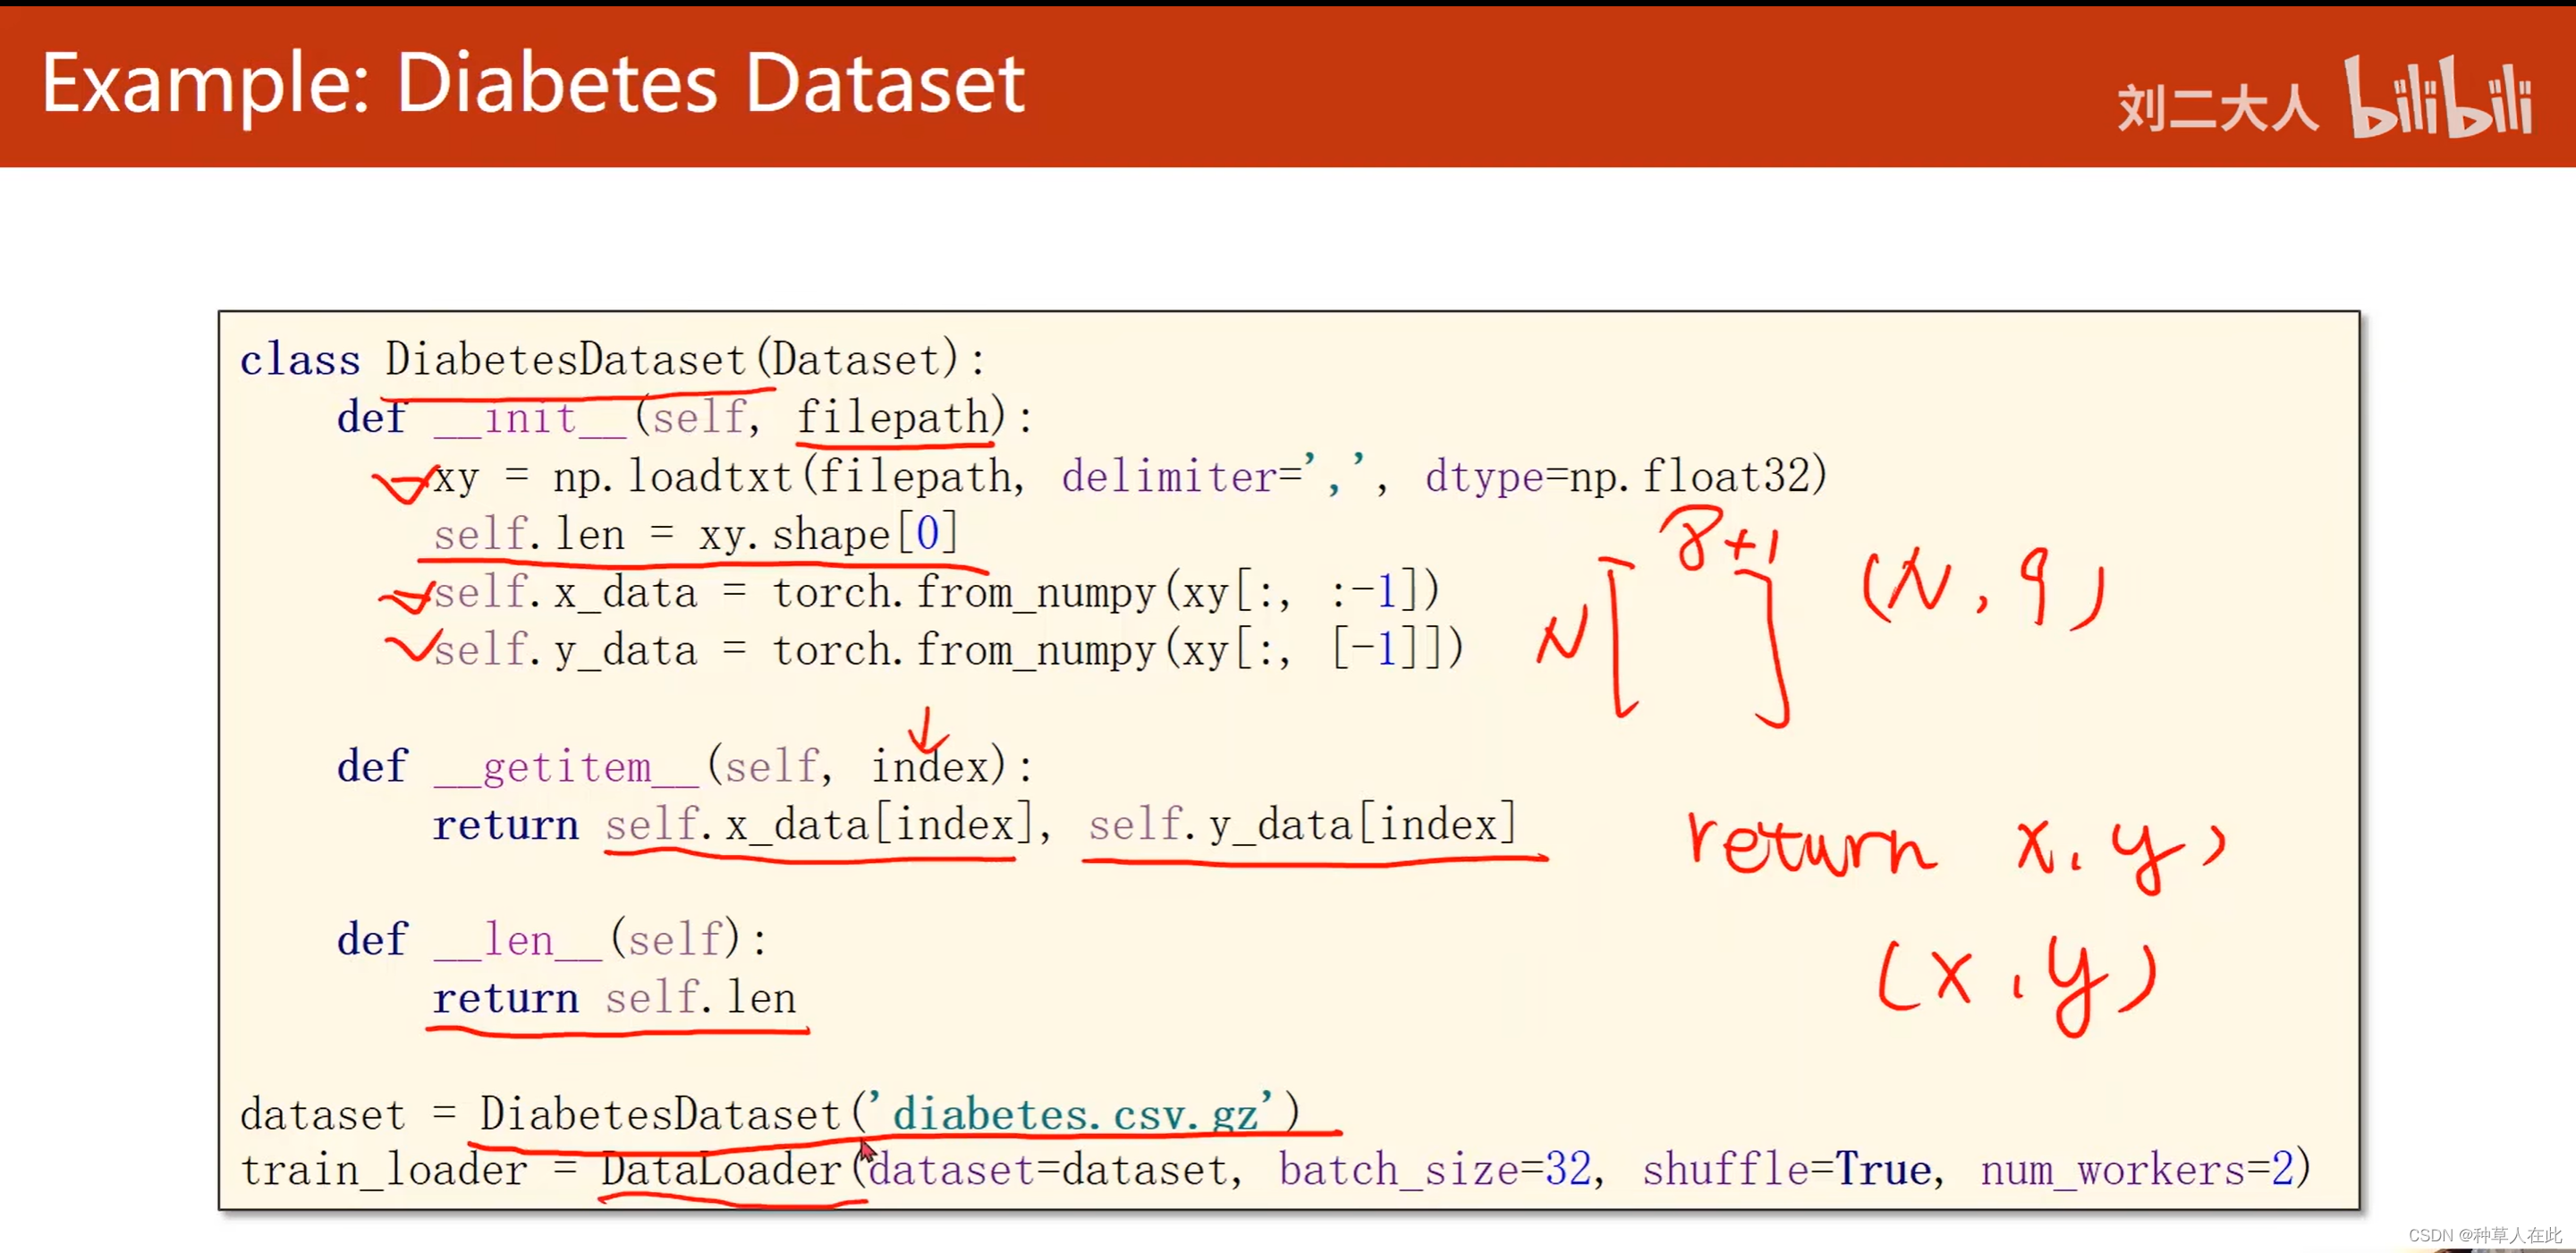
Task: Click the 'class DiabetesDataset(Dataset):' line
Action: pyautogui.click(x=612, y=359)
